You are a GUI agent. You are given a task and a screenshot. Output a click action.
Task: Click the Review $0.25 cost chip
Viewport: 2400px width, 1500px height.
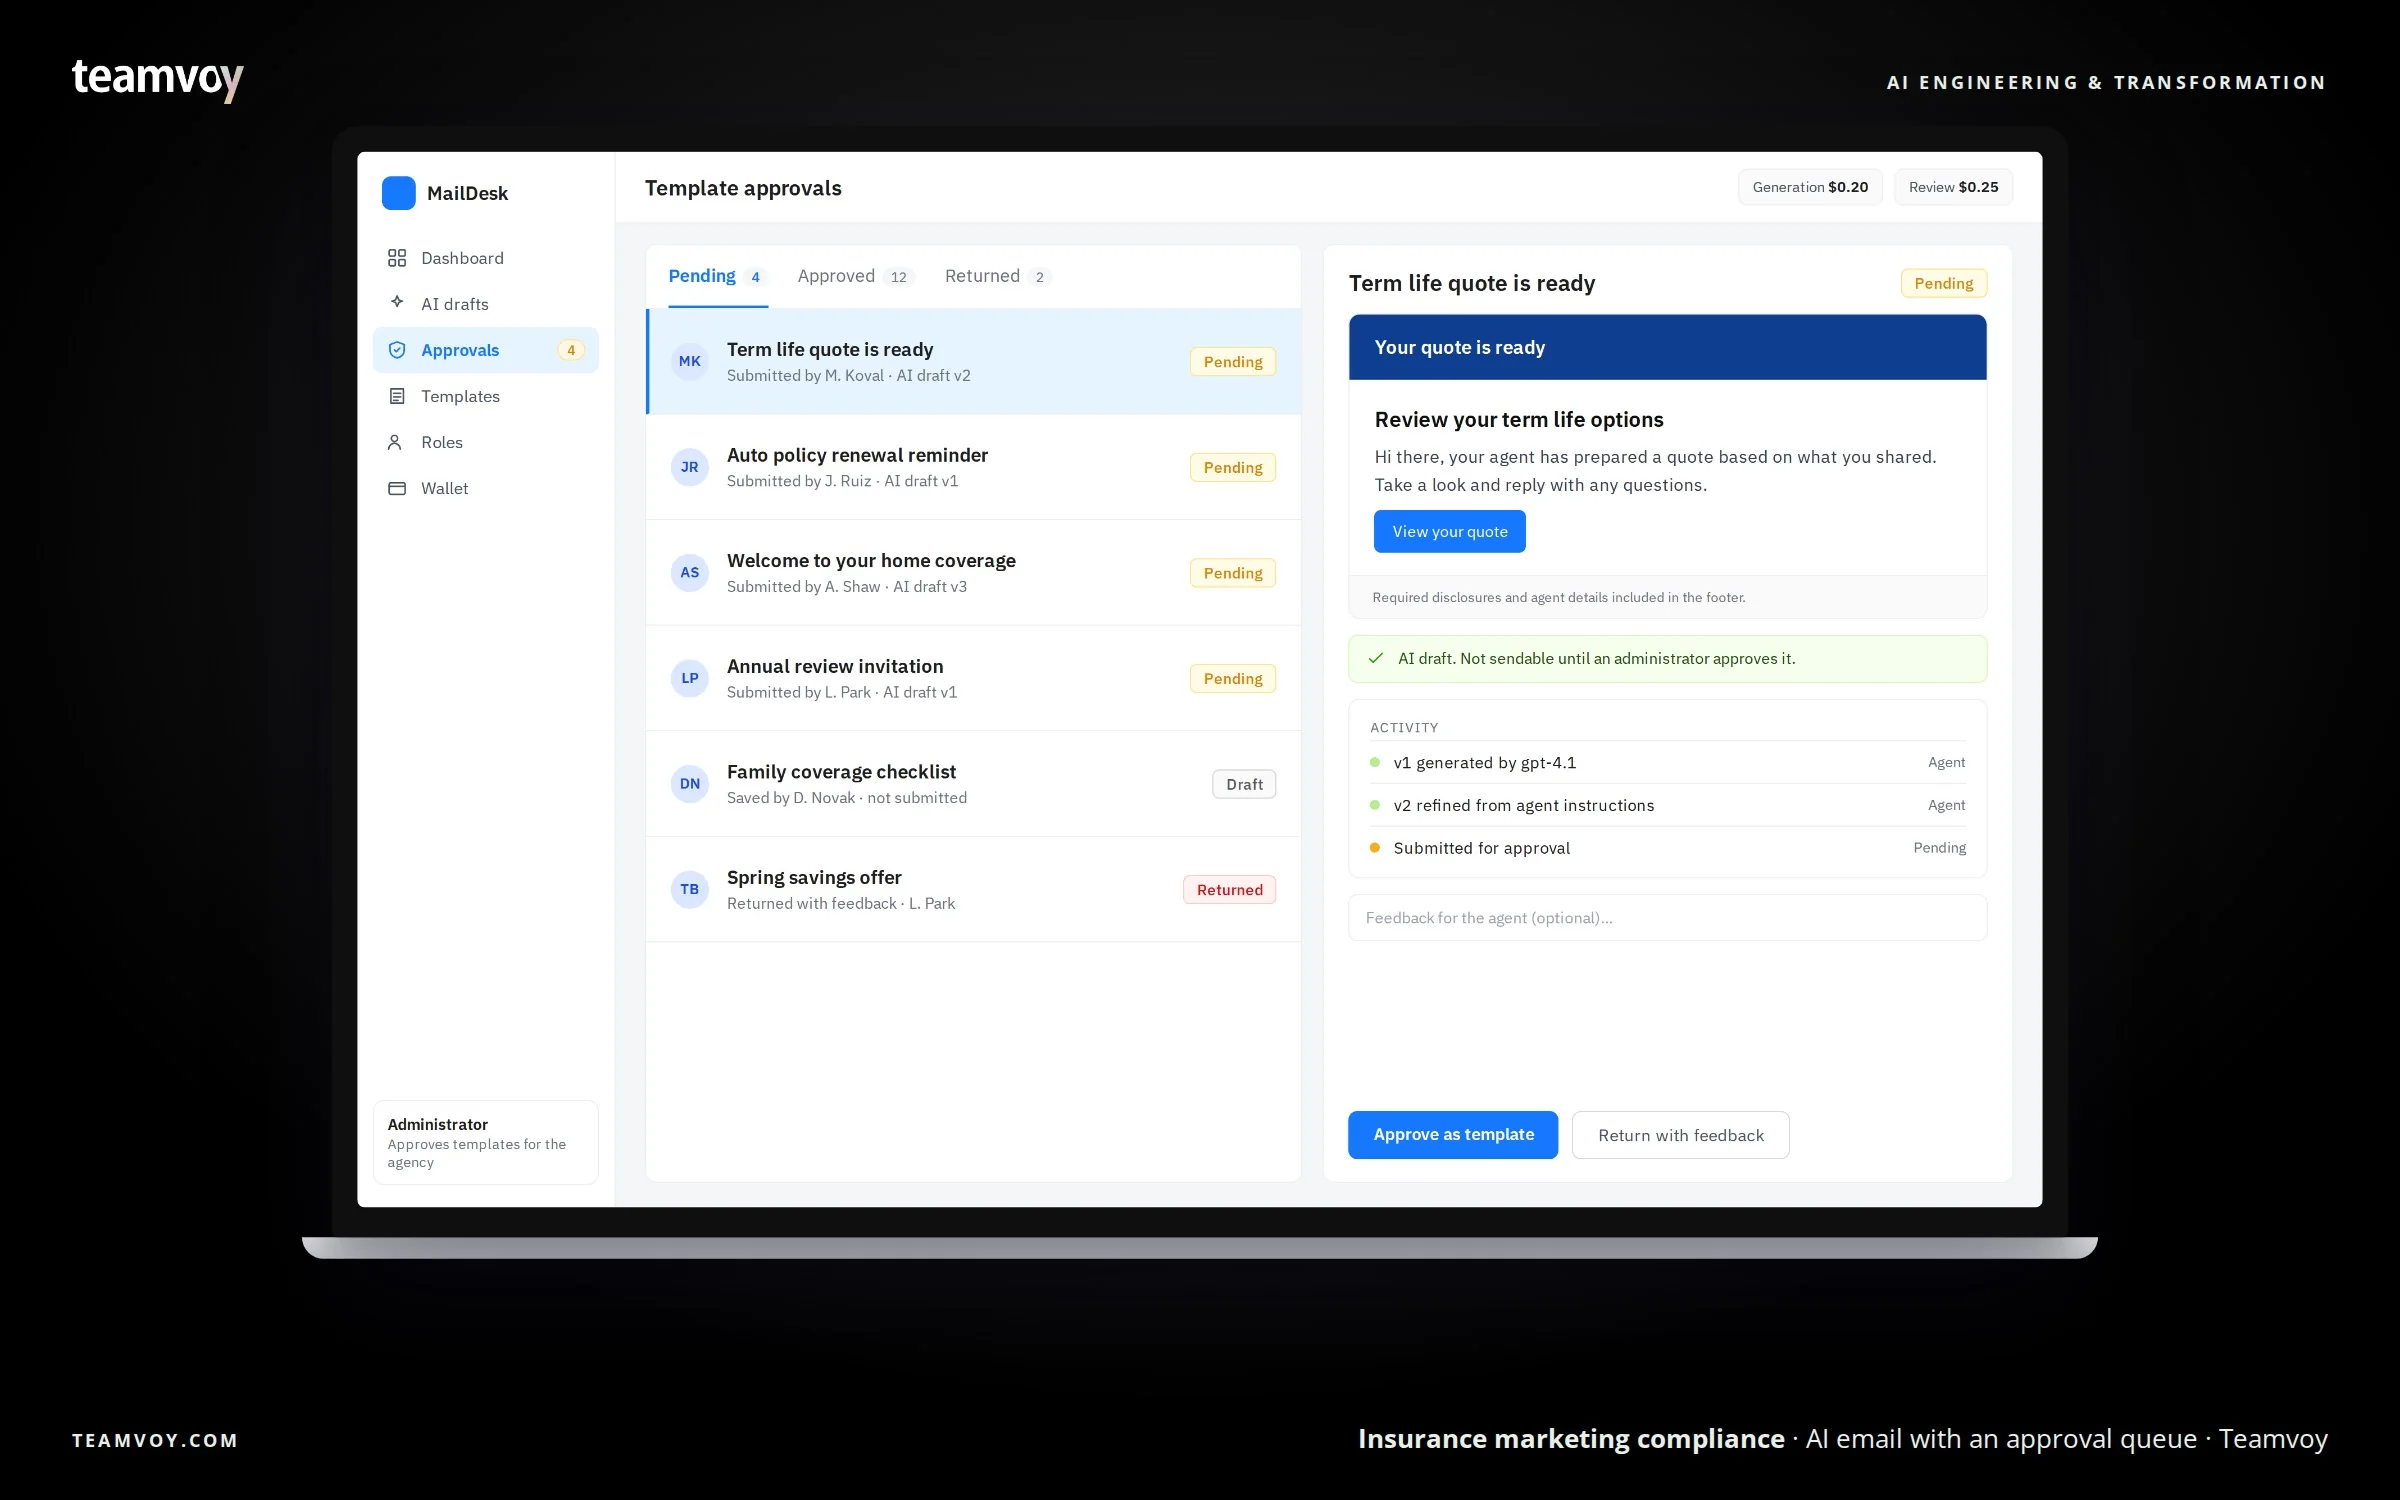point(1953,187)
